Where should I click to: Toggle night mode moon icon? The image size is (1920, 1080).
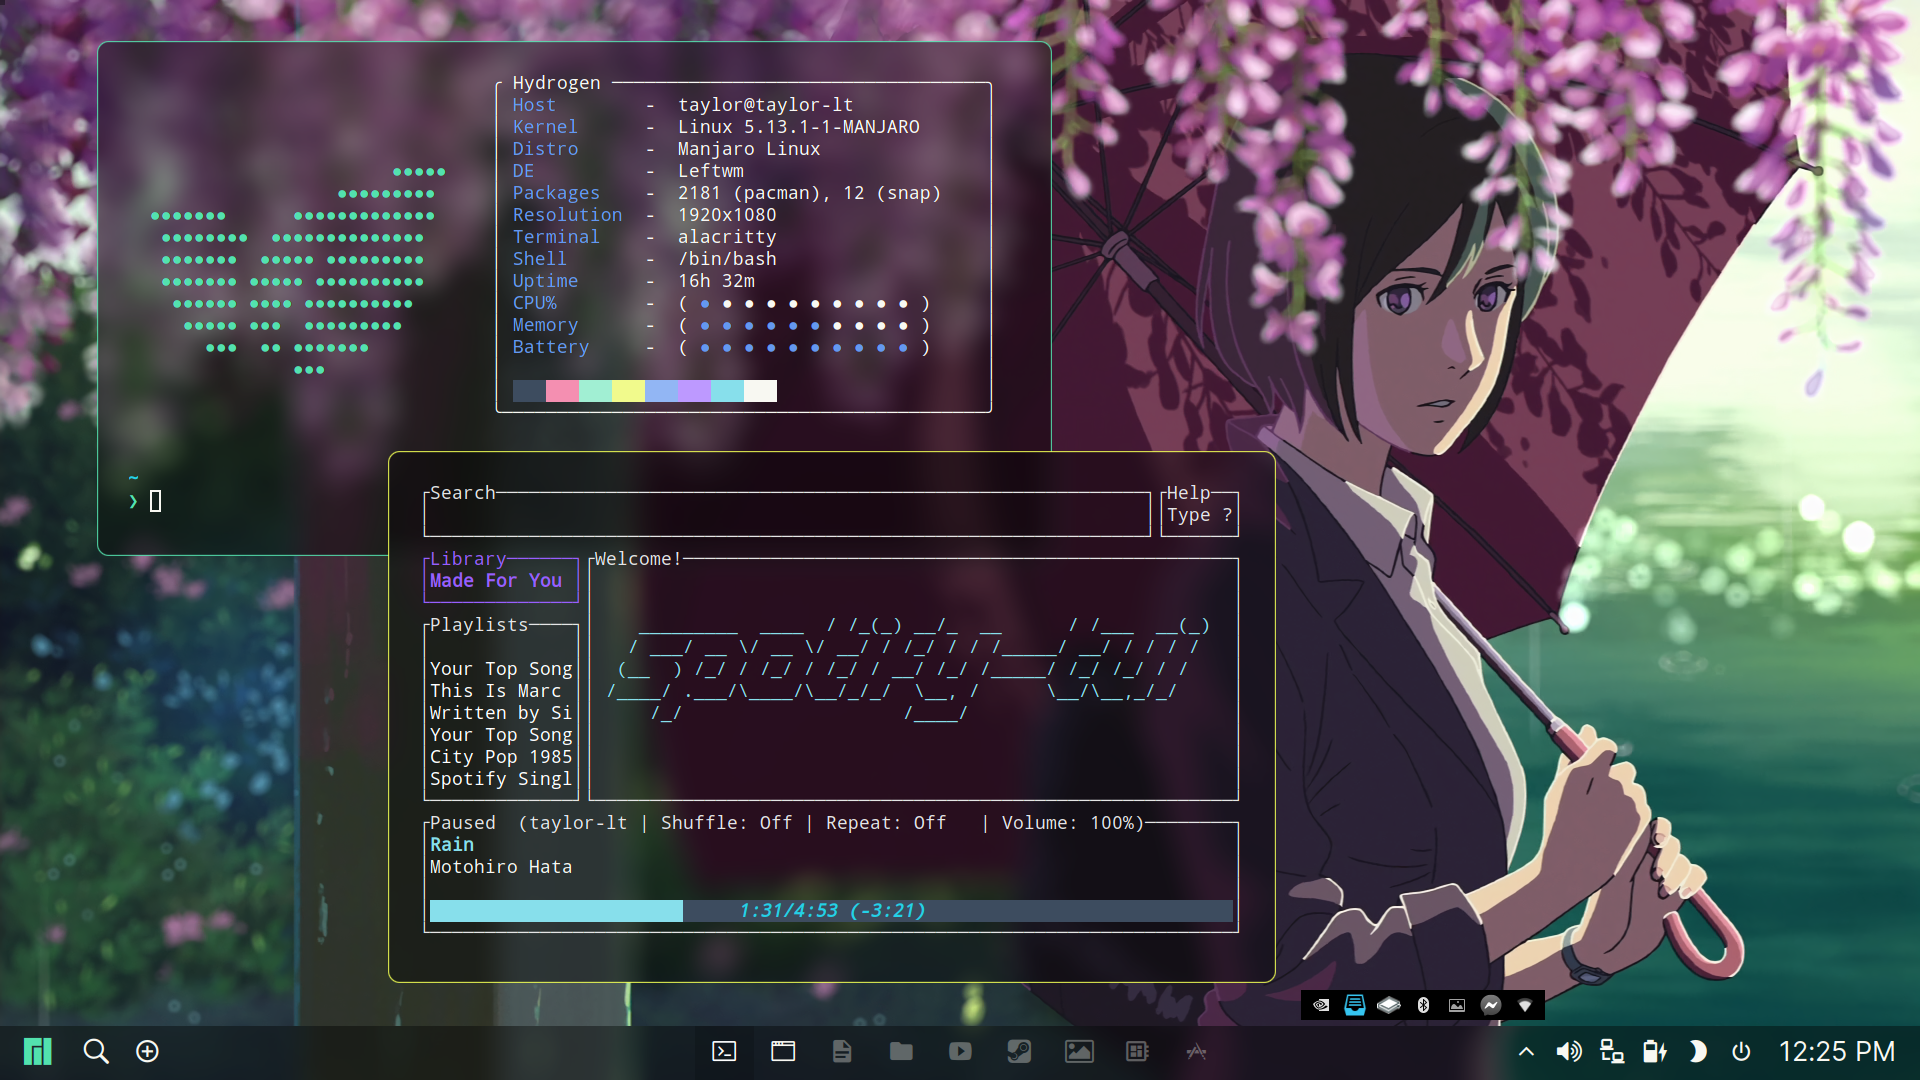pos(1697,1051)
